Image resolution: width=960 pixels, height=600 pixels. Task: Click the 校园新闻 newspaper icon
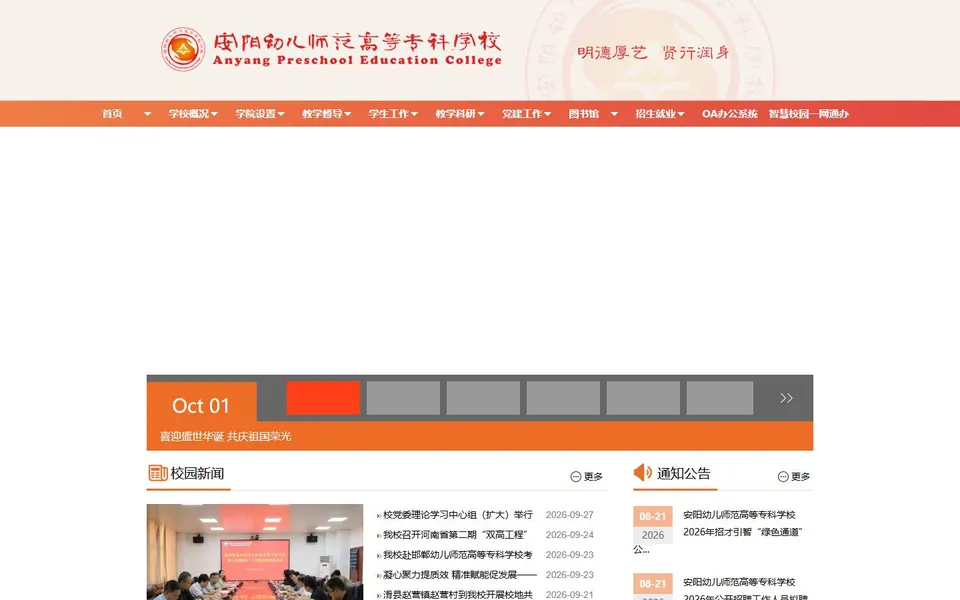pyautogui.click(x=158, y=473)
